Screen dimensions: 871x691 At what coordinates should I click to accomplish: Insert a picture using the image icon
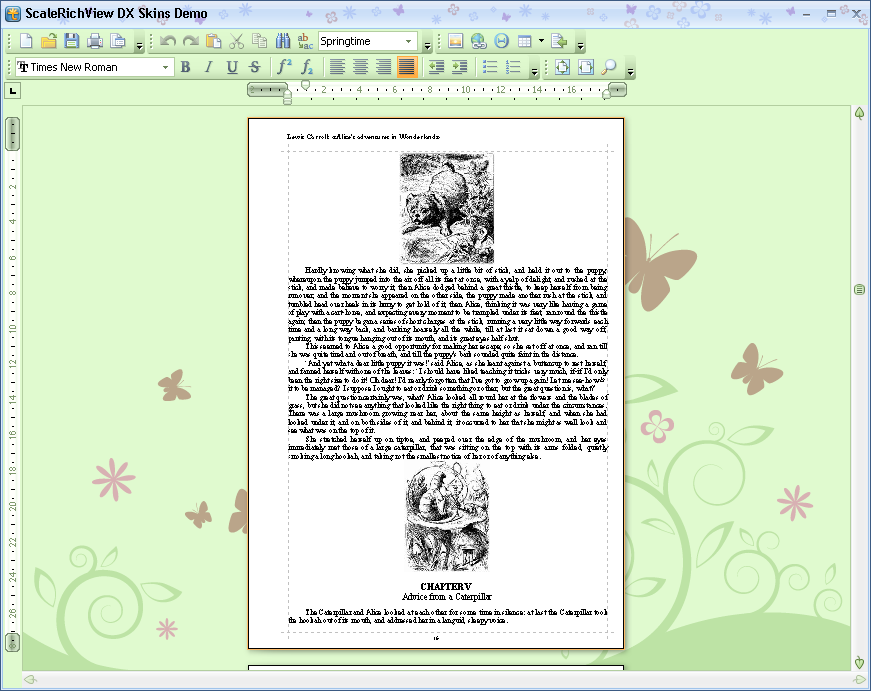(456, 41)
